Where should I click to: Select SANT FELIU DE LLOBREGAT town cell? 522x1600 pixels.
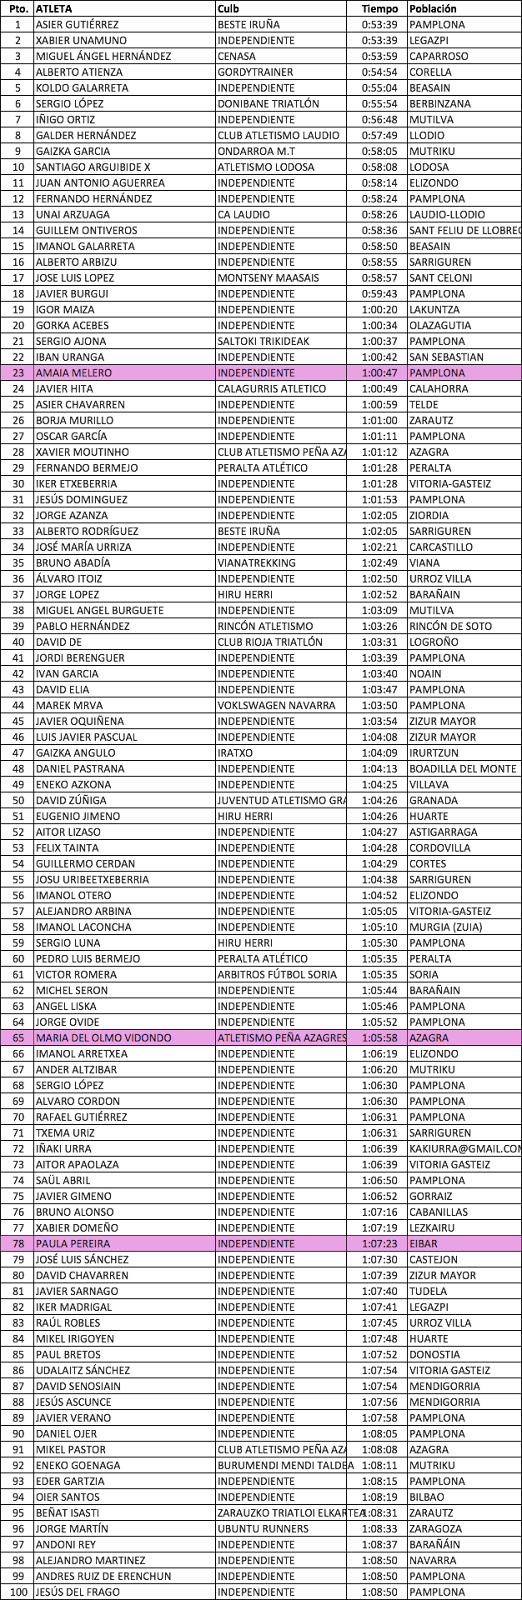tap(465, 230)
